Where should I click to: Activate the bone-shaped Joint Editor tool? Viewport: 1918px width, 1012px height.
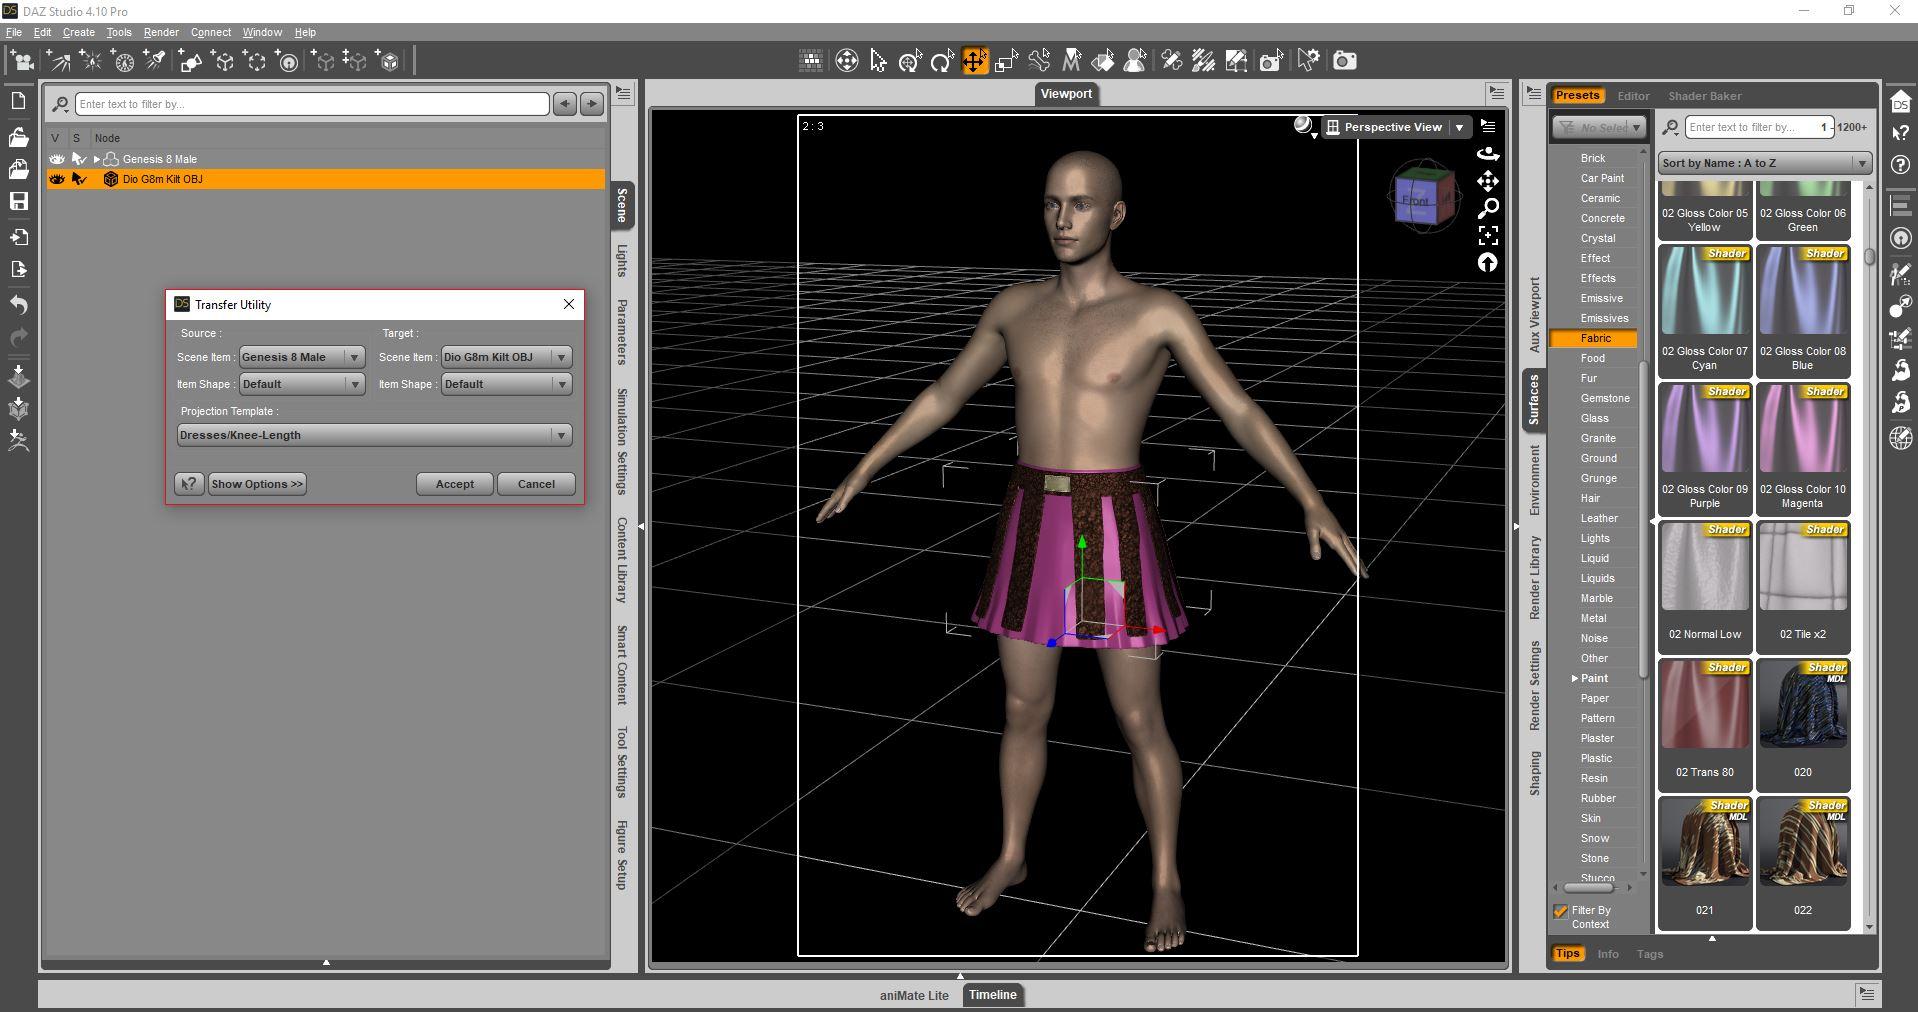[1039, 61]
